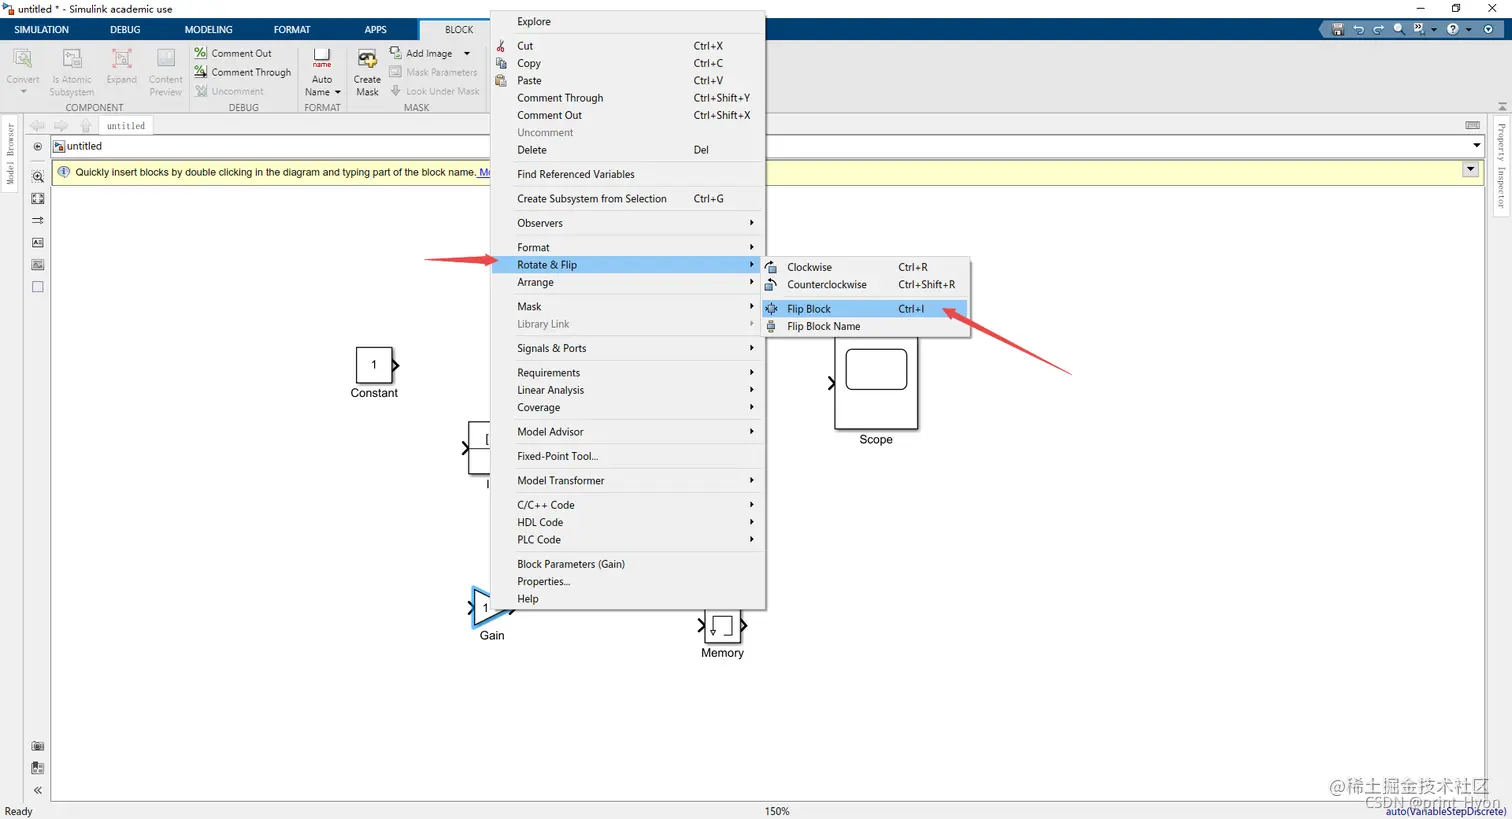Expand the C/C++ Code submenu
This screenshot has height=819, width=1512.
click(x=628, y=505)
